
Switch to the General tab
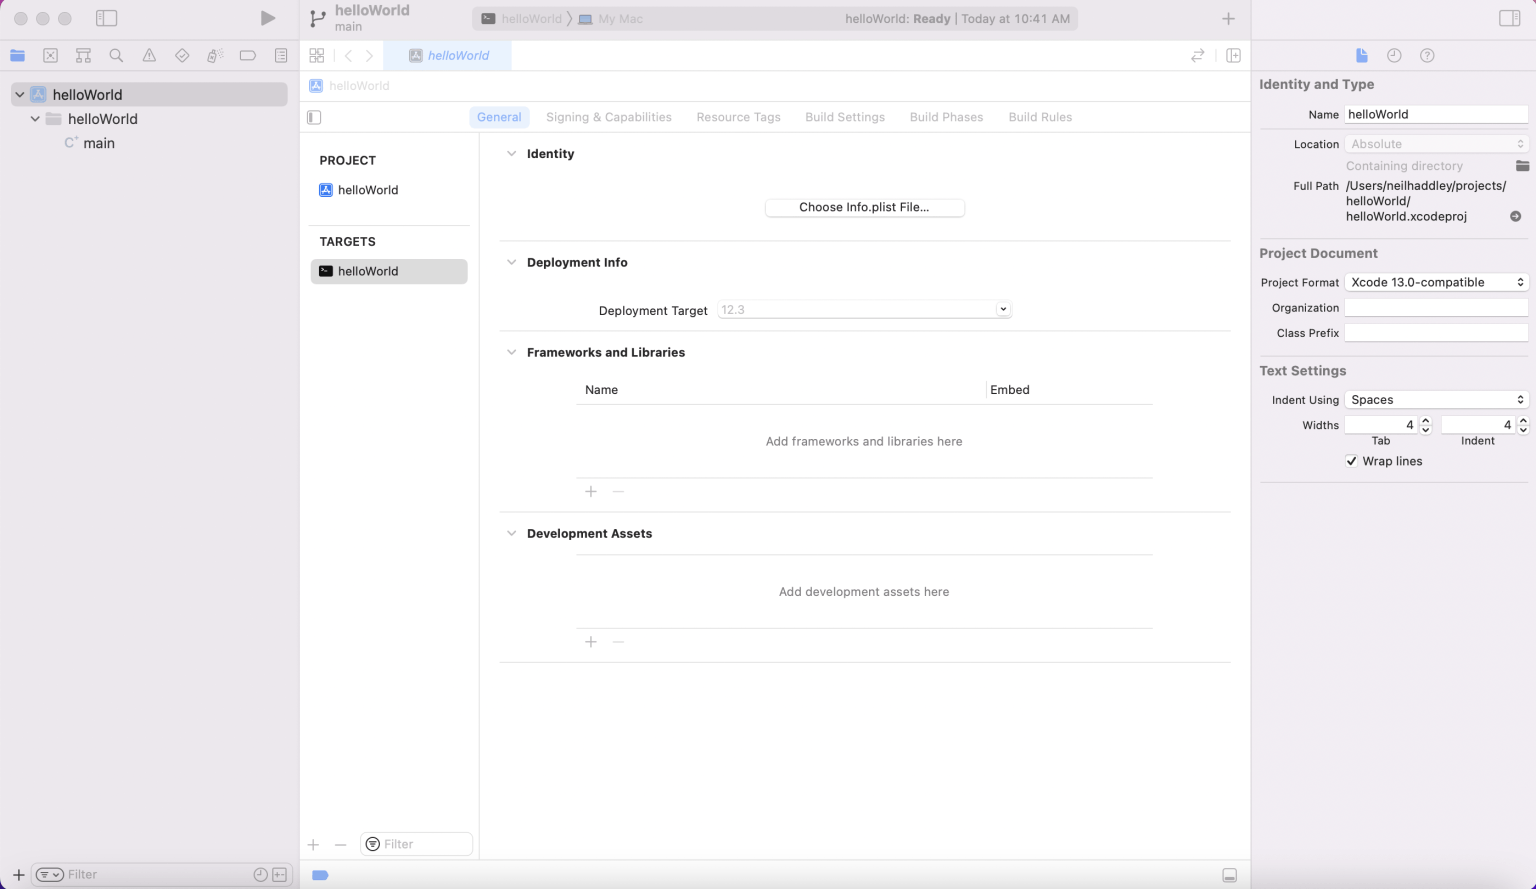(x=499, y=117)
